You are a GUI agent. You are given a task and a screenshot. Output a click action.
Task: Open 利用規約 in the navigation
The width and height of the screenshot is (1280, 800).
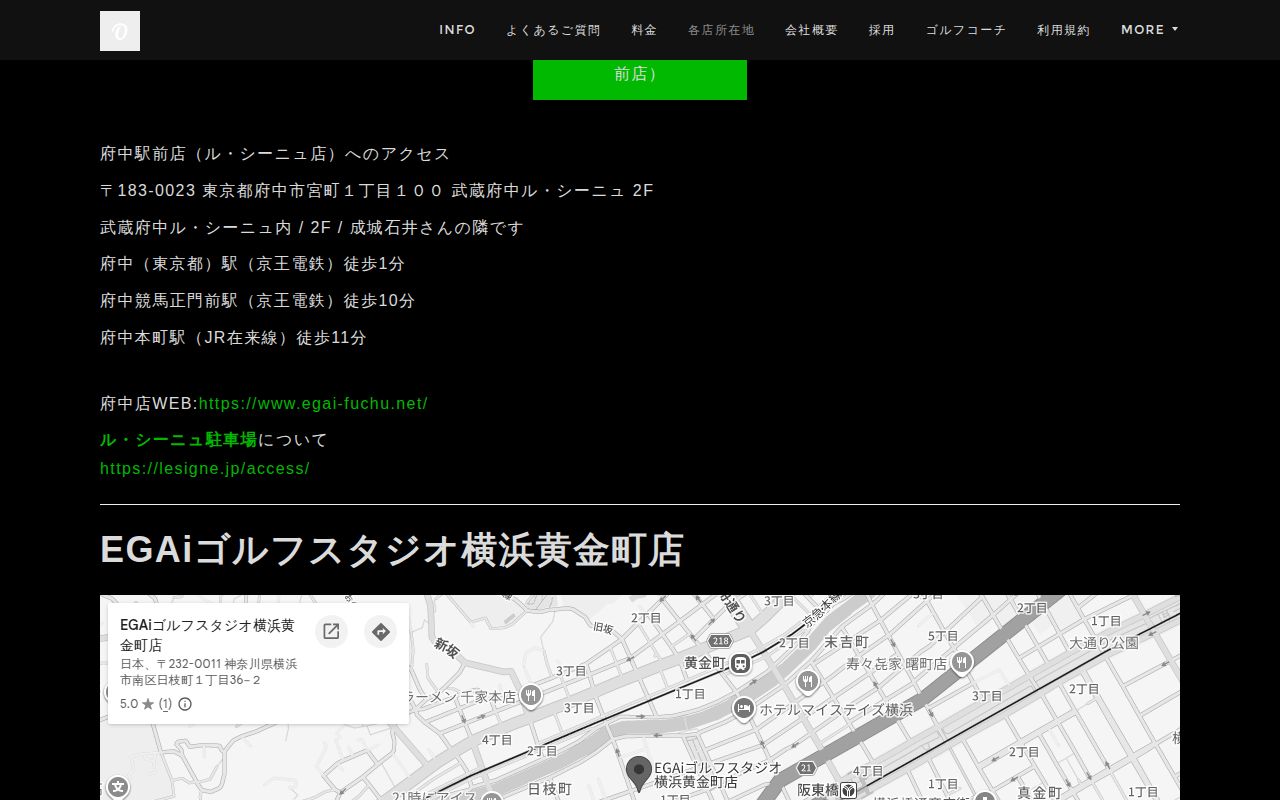1063,30
